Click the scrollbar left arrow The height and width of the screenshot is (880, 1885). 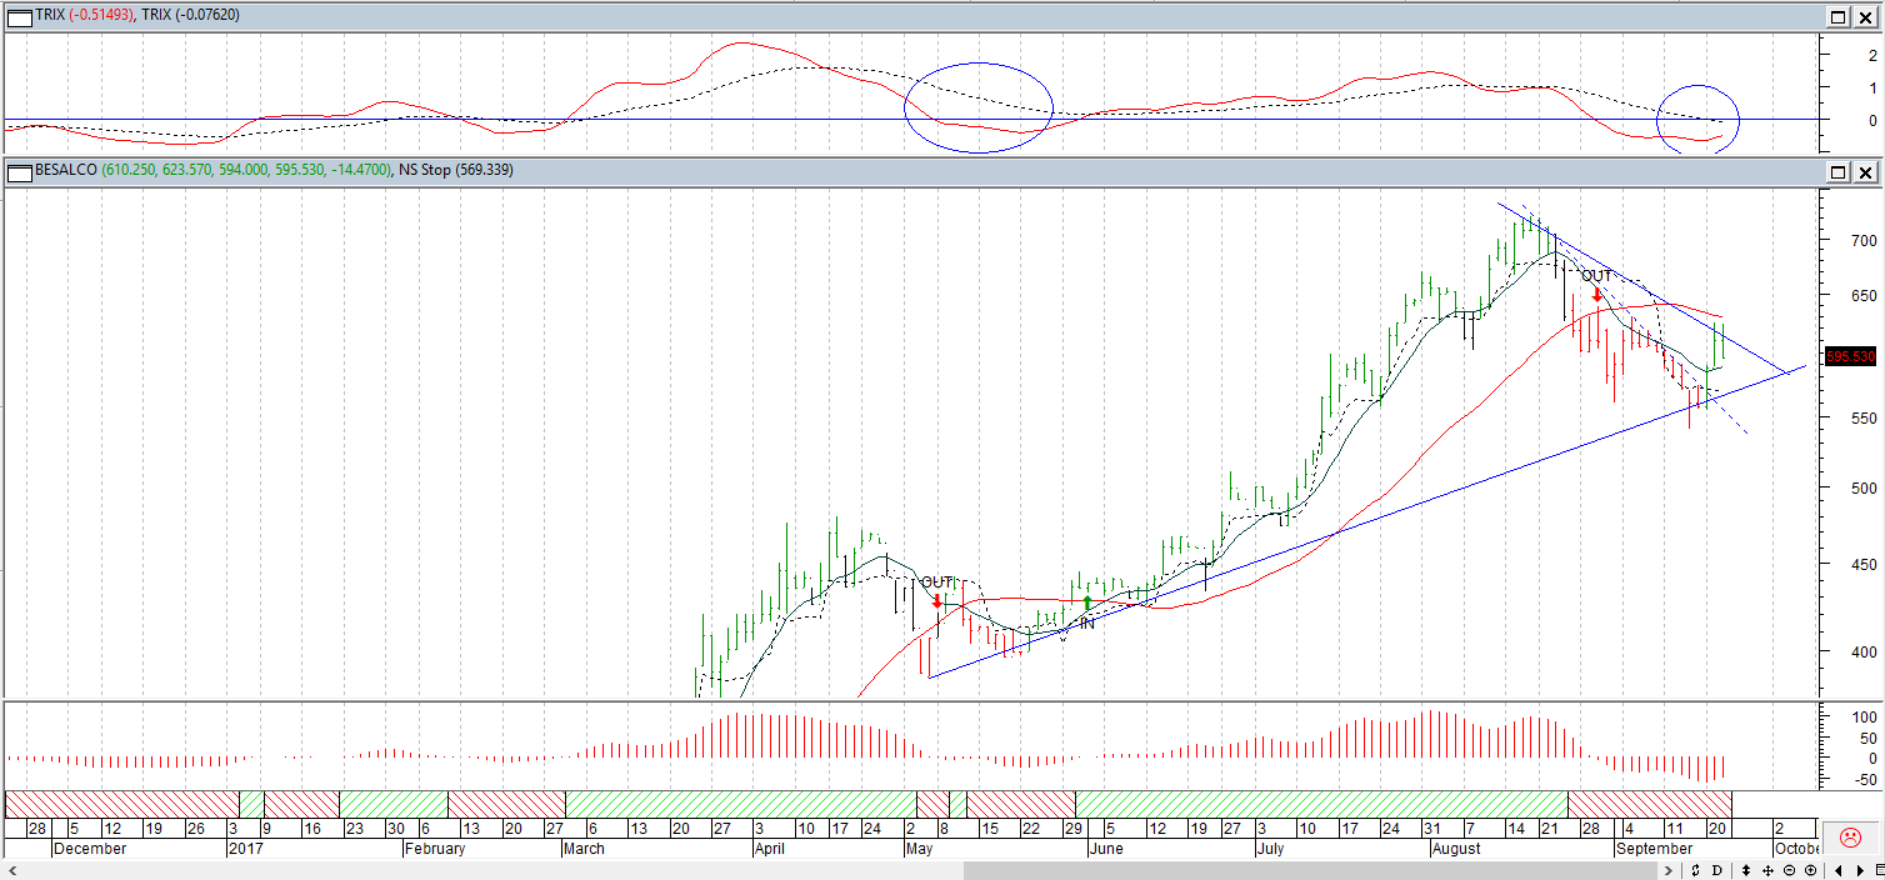click(x=13, y=871)
